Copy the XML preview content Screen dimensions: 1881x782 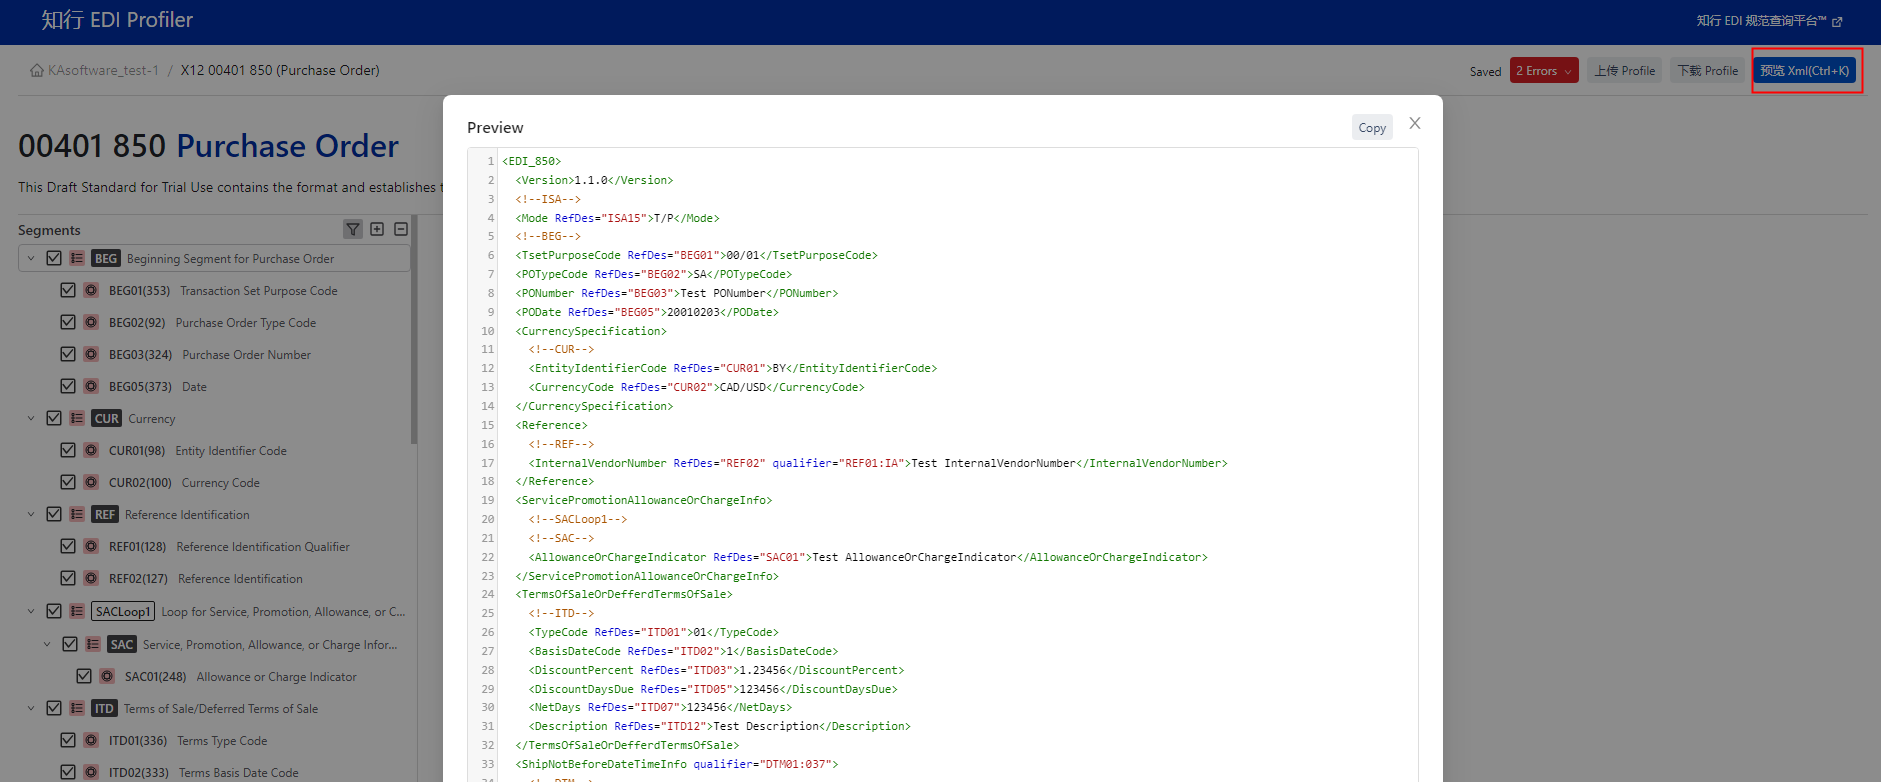tap(1371, 128)
